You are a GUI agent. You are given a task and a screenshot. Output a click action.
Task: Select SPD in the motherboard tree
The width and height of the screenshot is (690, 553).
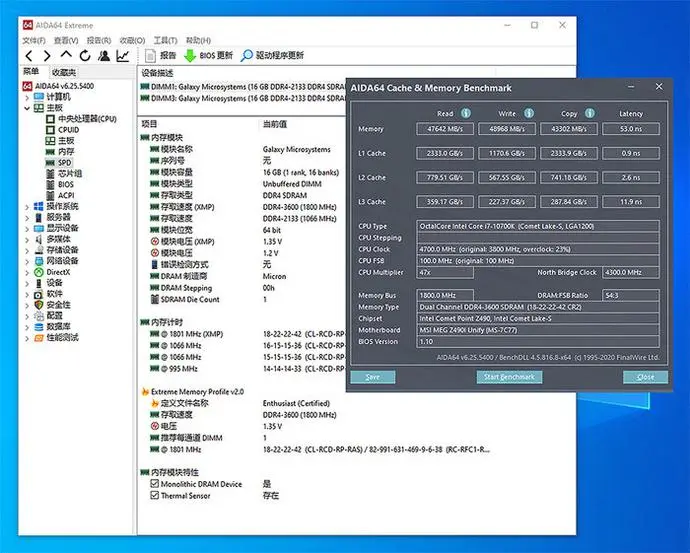point(65,162)
